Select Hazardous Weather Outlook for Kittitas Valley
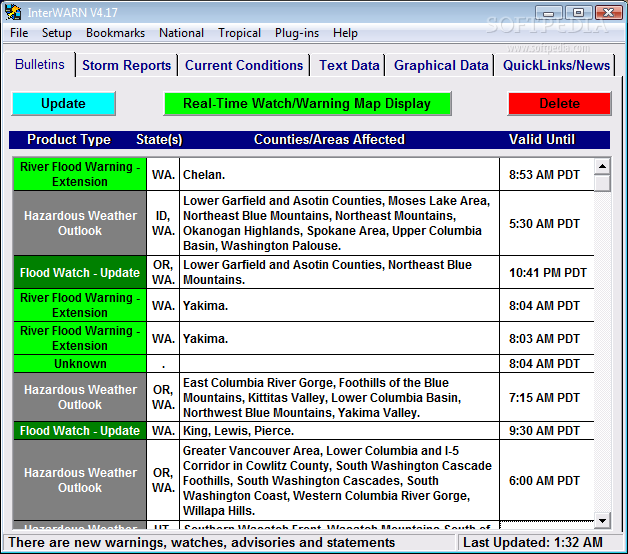 pyautogui.click(x=80, y=397)
